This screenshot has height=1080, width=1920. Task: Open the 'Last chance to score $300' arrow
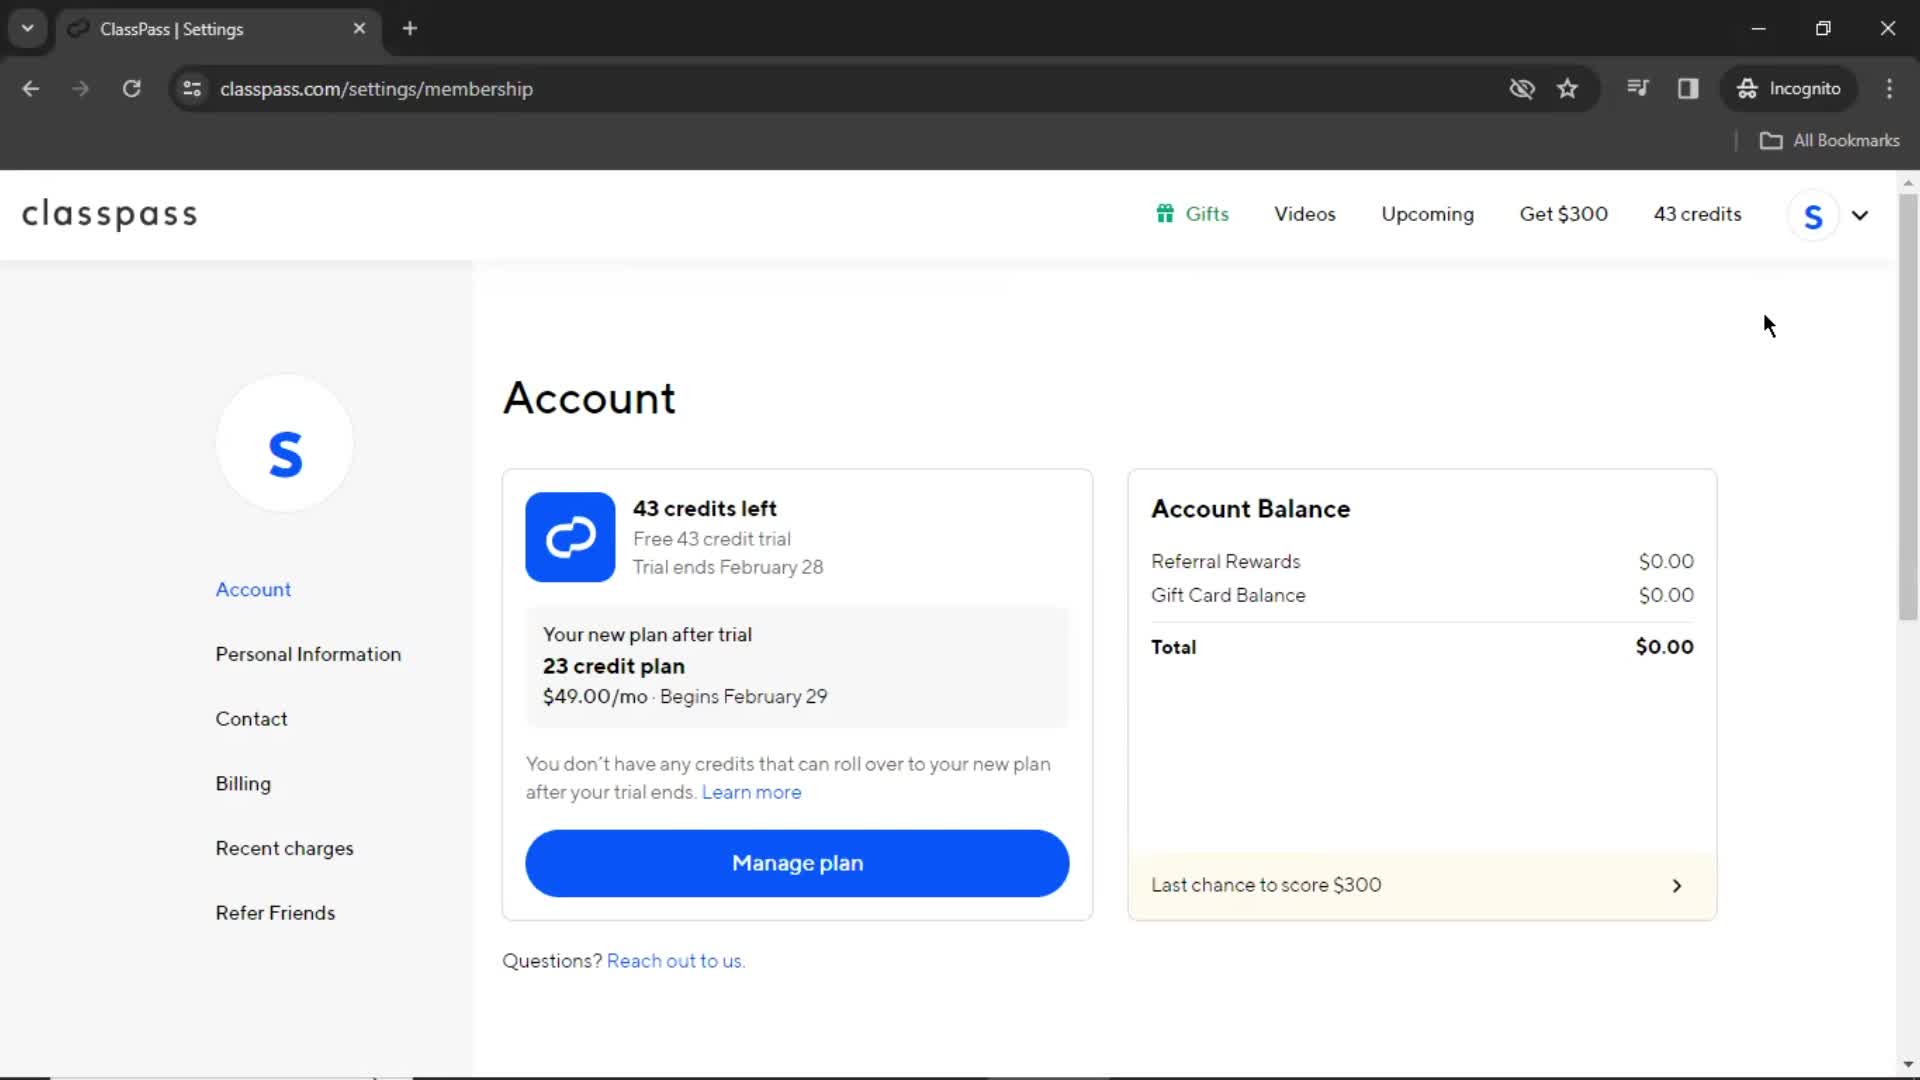click(1677, 886)
